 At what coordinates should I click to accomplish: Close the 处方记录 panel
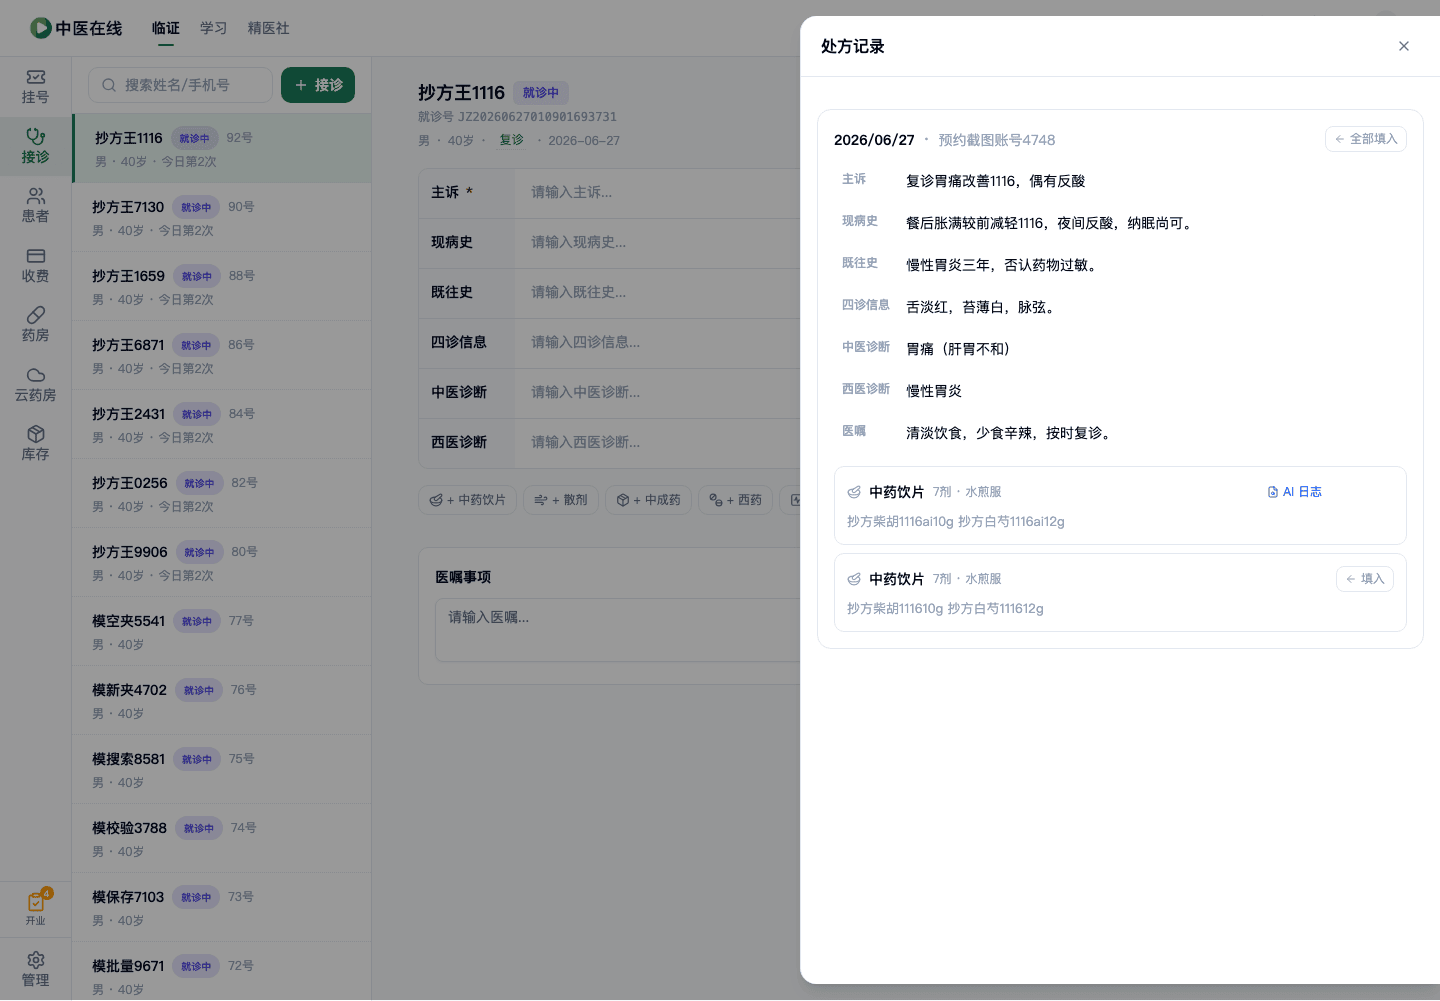coord(1404,46)
